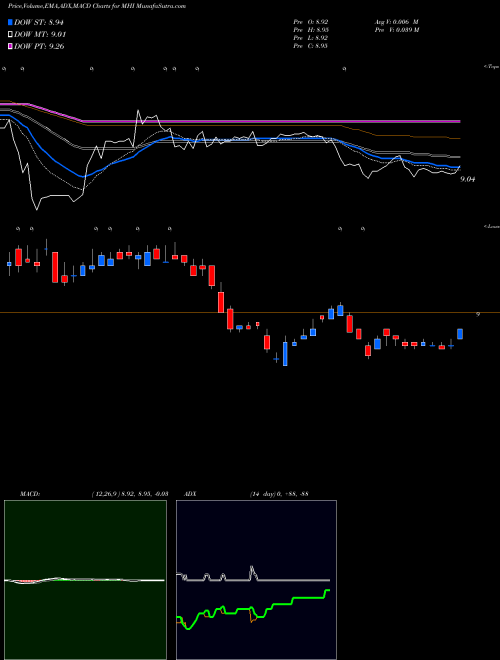
Task: Click the chart title mentioning MunafaSutra.com
Action: point(97,6)
